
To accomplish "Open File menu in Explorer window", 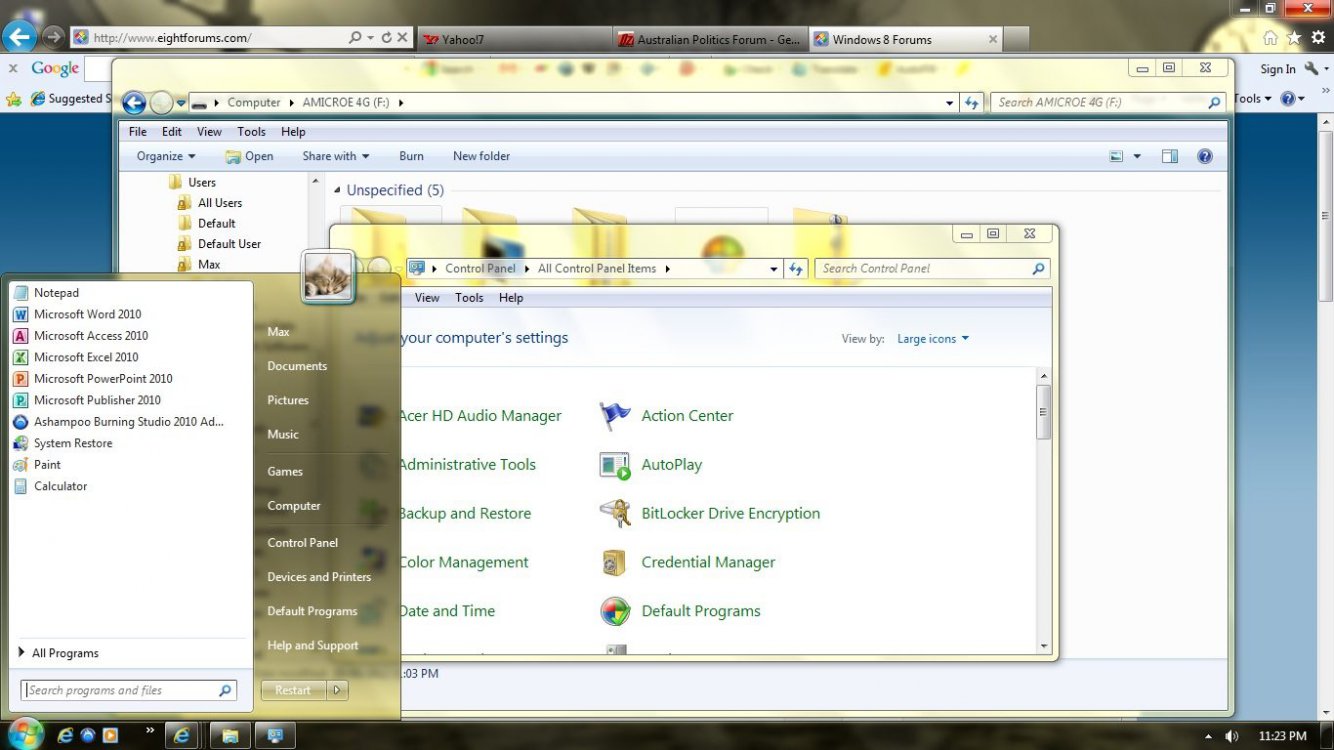I will (x=138, y=132).
